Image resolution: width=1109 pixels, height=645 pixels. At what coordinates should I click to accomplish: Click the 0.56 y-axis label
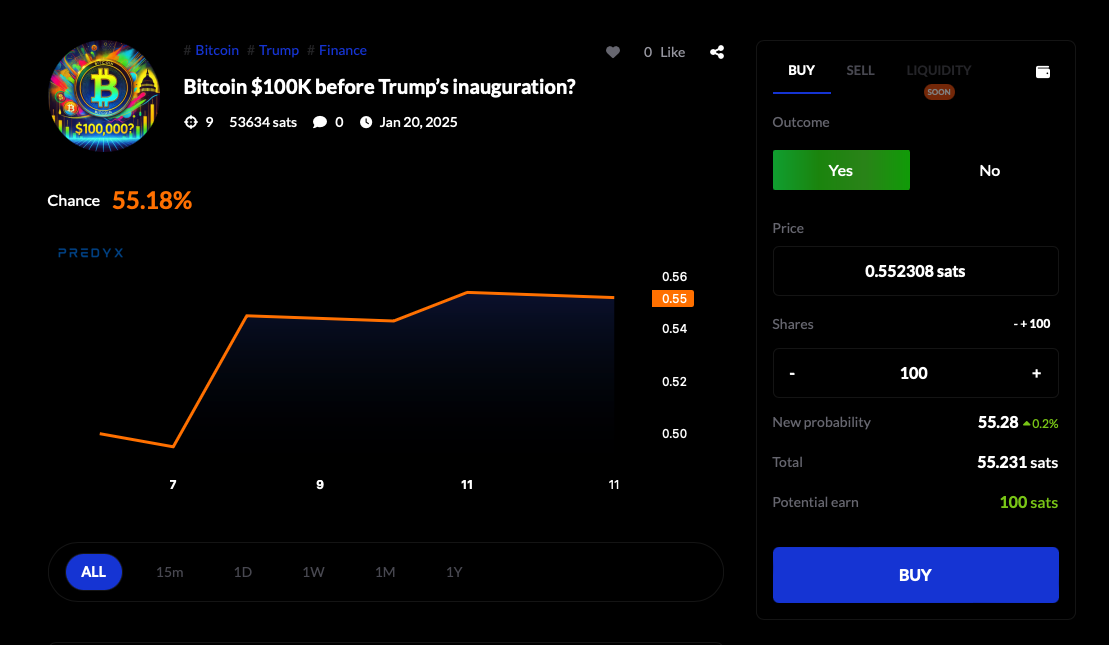coord(675,277)
